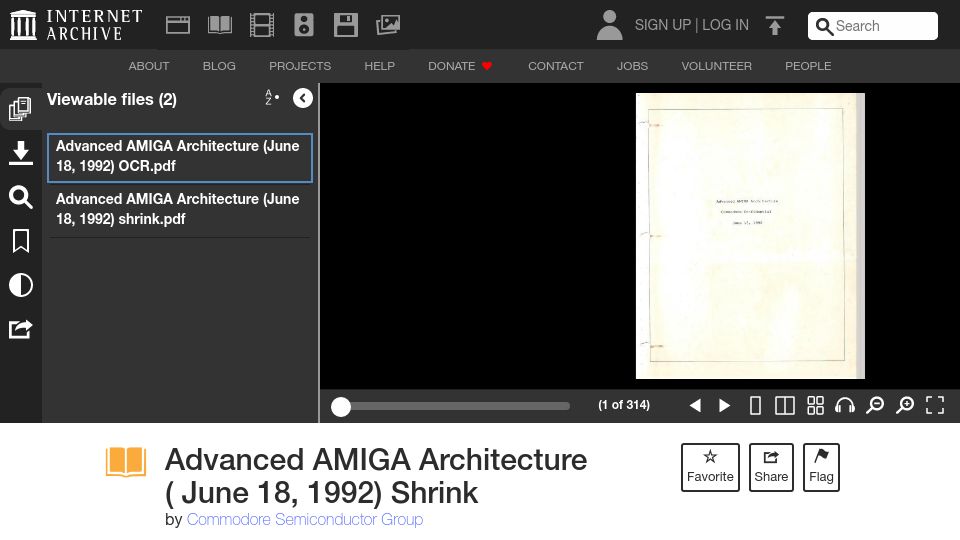The height and width of the screenshot is (540, 960).
Task: Open the DONATE menu item
Action: [x=460, y=66]
